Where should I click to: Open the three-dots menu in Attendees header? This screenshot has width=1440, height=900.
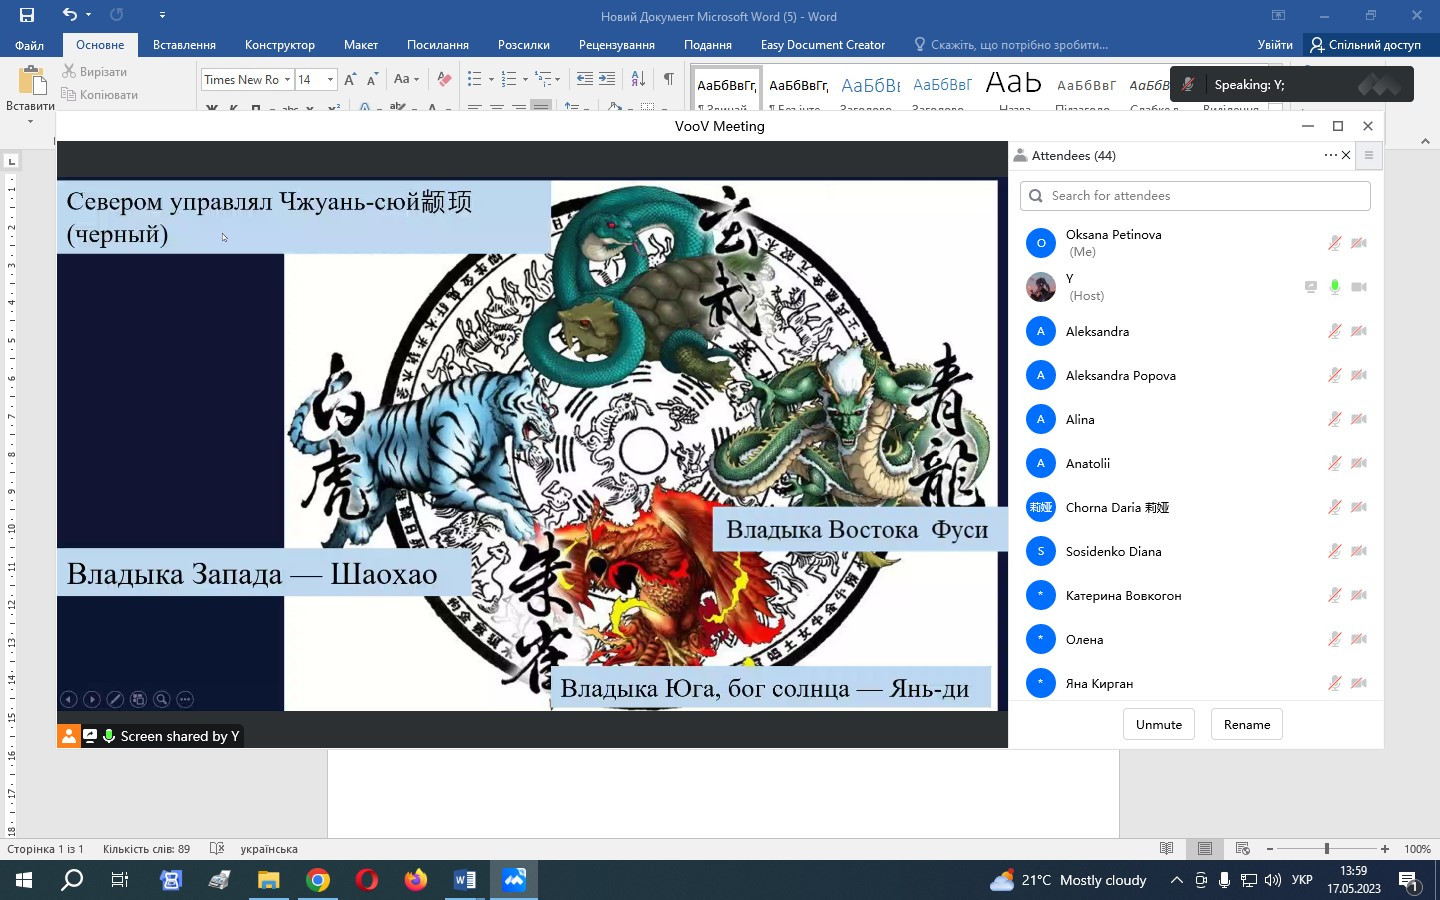point(1330,155)
